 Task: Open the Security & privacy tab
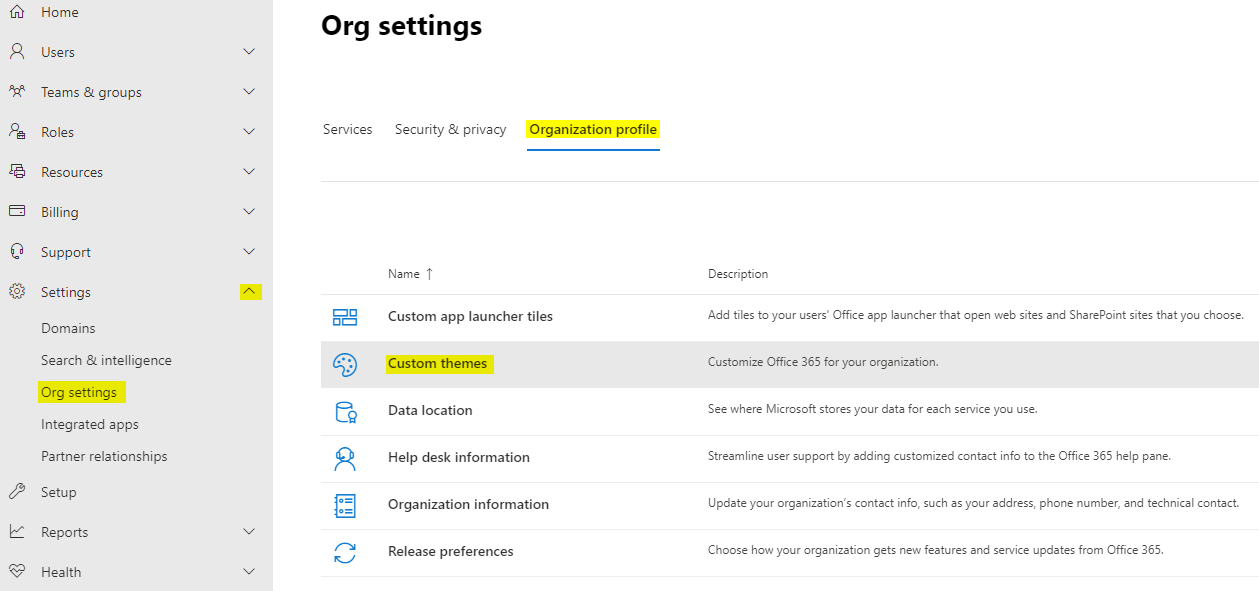450,129
